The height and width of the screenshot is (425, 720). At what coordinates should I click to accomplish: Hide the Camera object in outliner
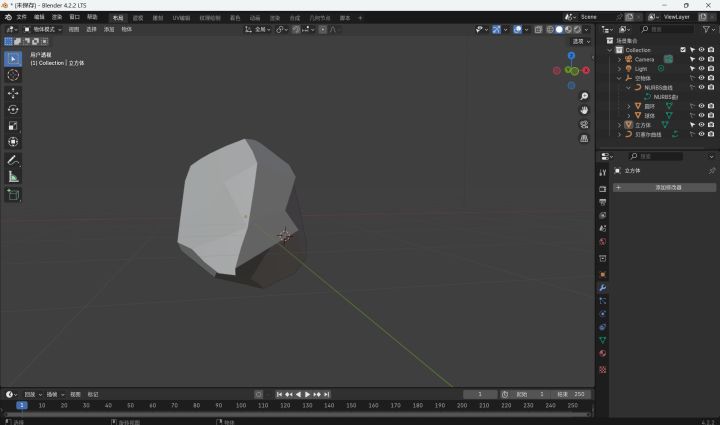pyautogui.click(x=700, y=59)
